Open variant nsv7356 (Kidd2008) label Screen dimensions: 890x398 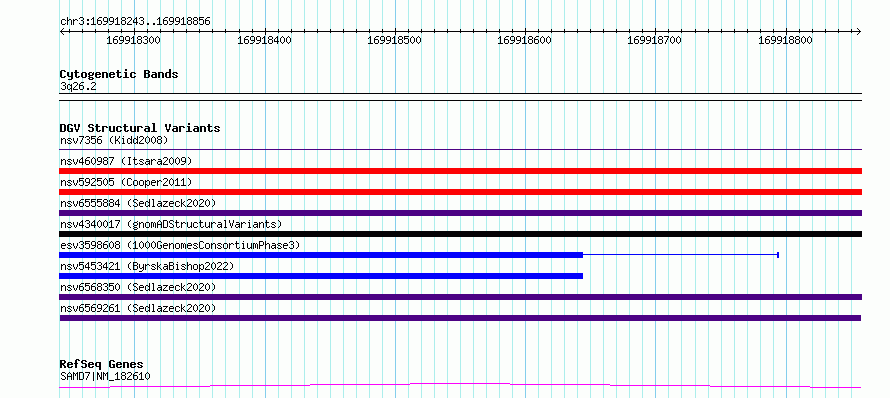[x=114, y=140]
